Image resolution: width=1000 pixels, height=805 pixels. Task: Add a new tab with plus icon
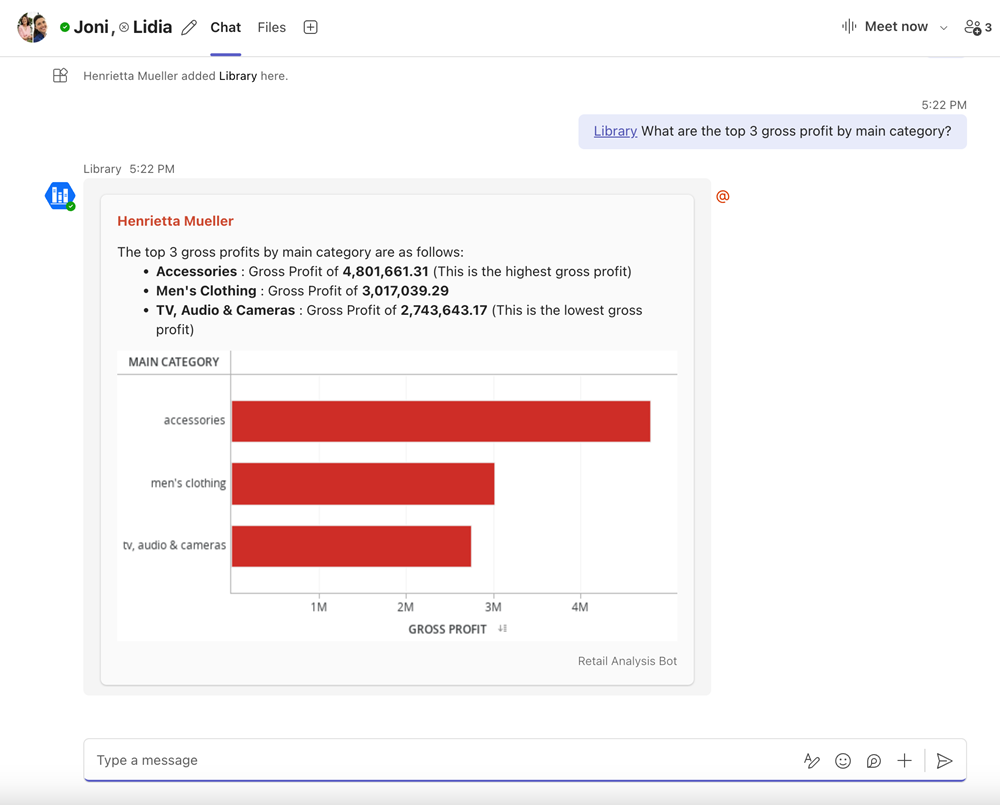click(x=310, y=27)
